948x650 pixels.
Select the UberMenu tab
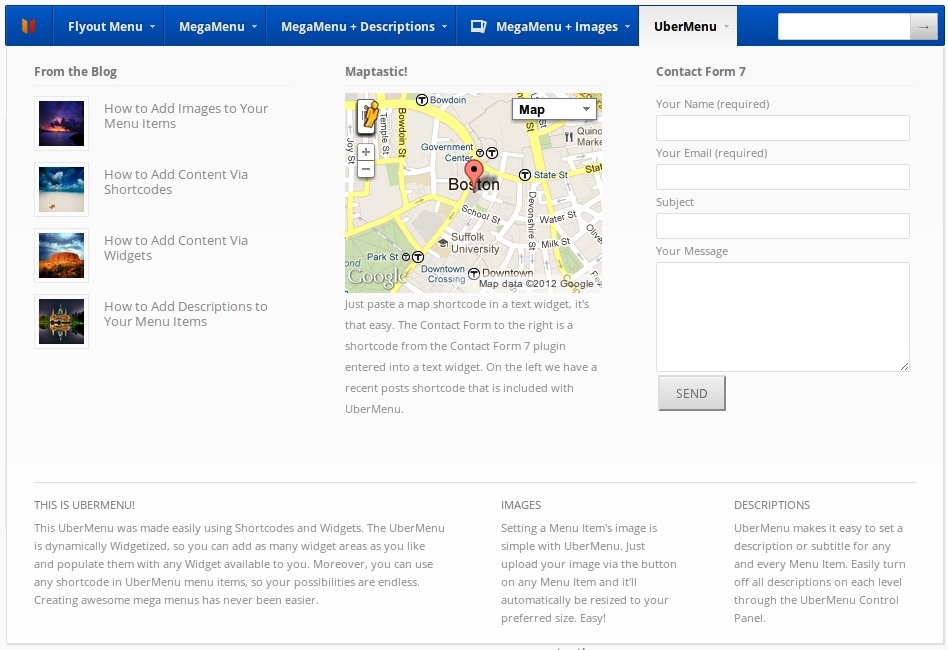(688, 26)
